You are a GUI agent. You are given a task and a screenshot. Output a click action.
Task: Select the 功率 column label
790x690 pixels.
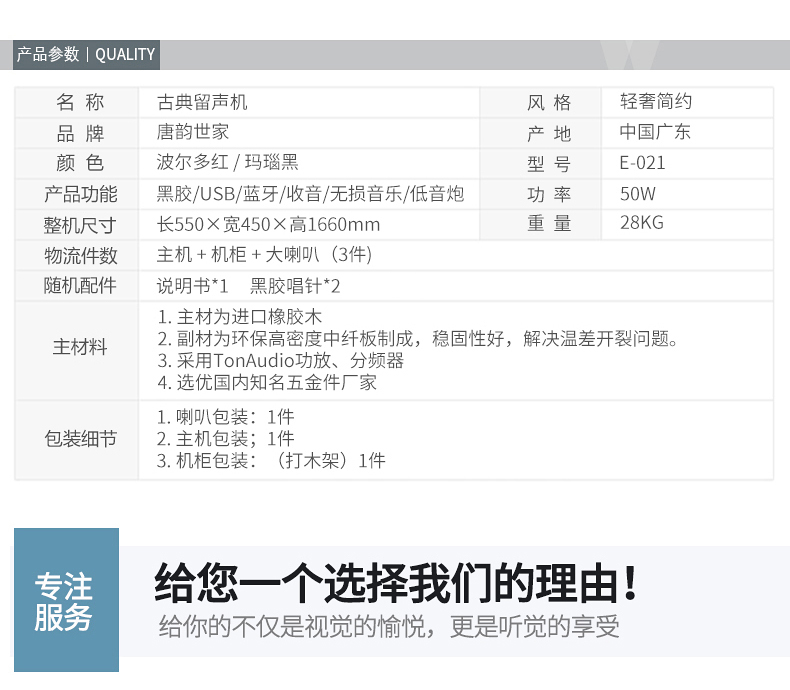click(549, 194)
